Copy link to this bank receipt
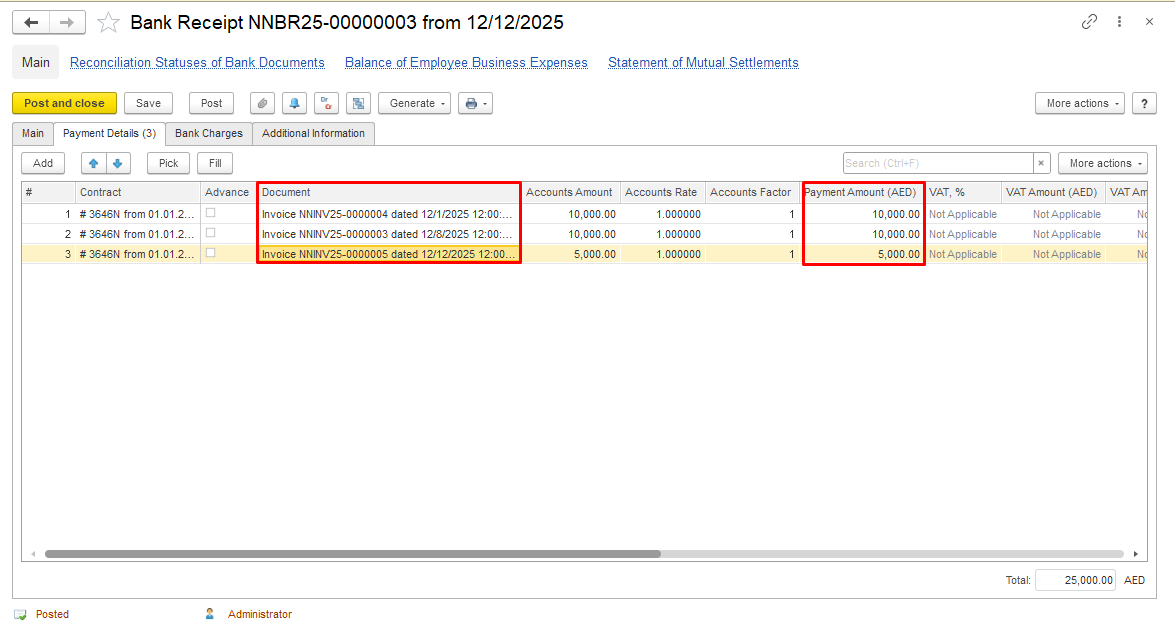 1089,22
